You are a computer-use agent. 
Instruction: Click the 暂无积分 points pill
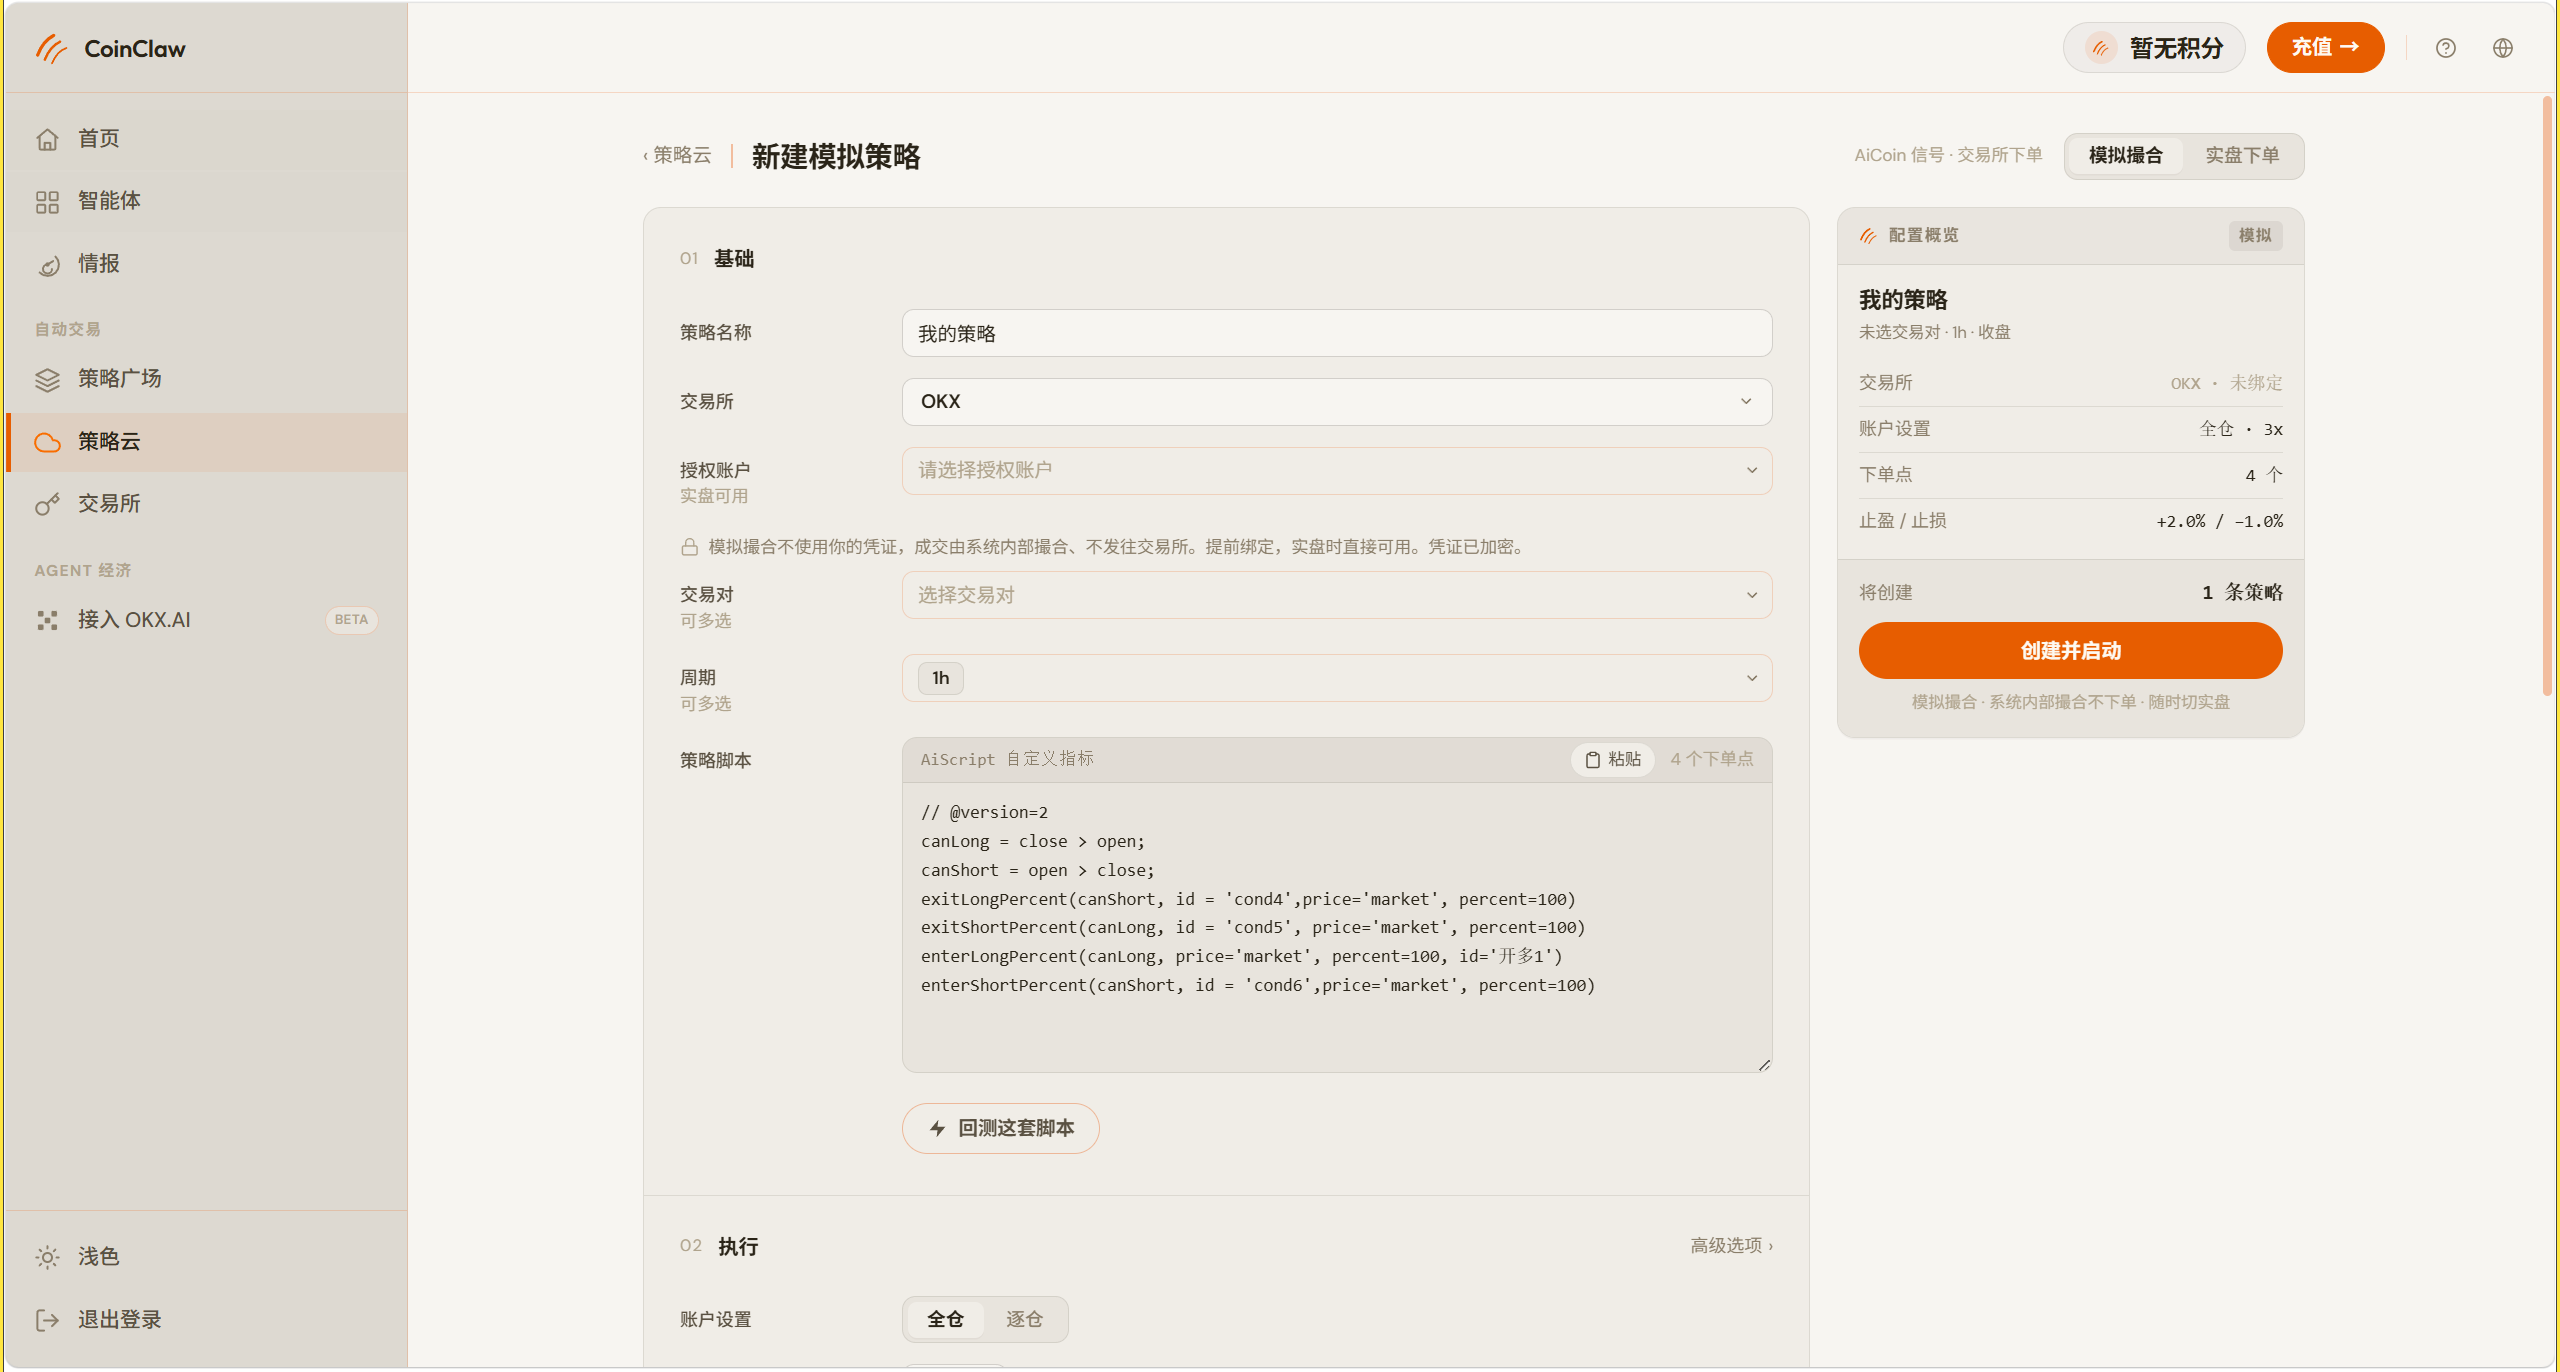pos(2154,48)
